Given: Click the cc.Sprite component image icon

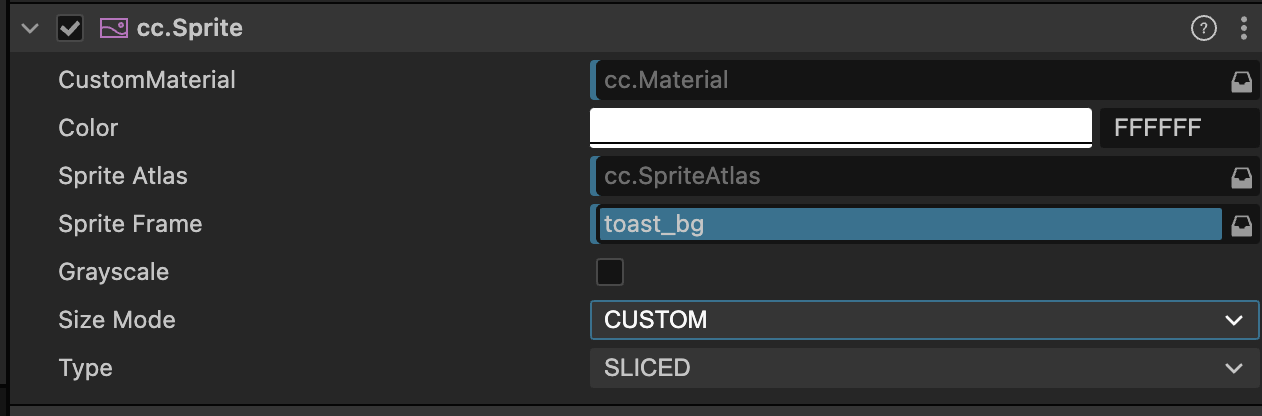Looking at the screenshot, I should 113,28.
